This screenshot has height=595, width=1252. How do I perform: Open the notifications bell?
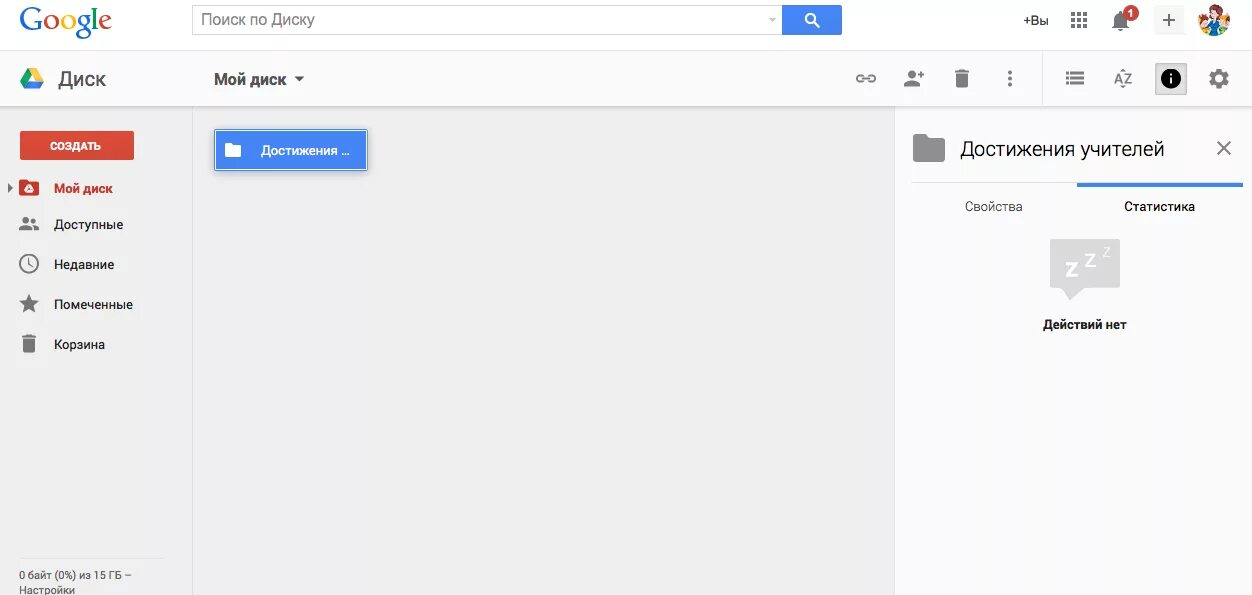1121,21
